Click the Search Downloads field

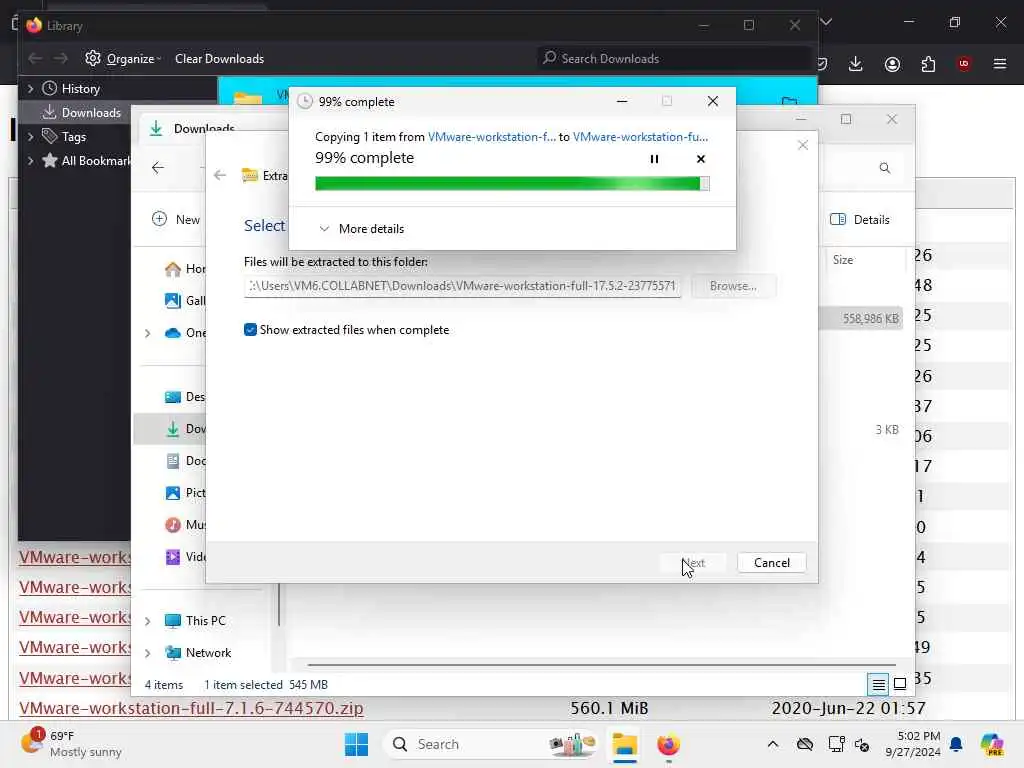(x=673, y=58)
